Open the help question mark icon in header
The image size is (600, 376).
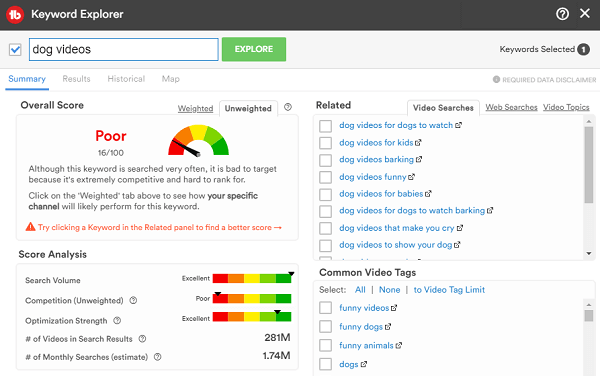pyautogui.click(x=562, y=14)
